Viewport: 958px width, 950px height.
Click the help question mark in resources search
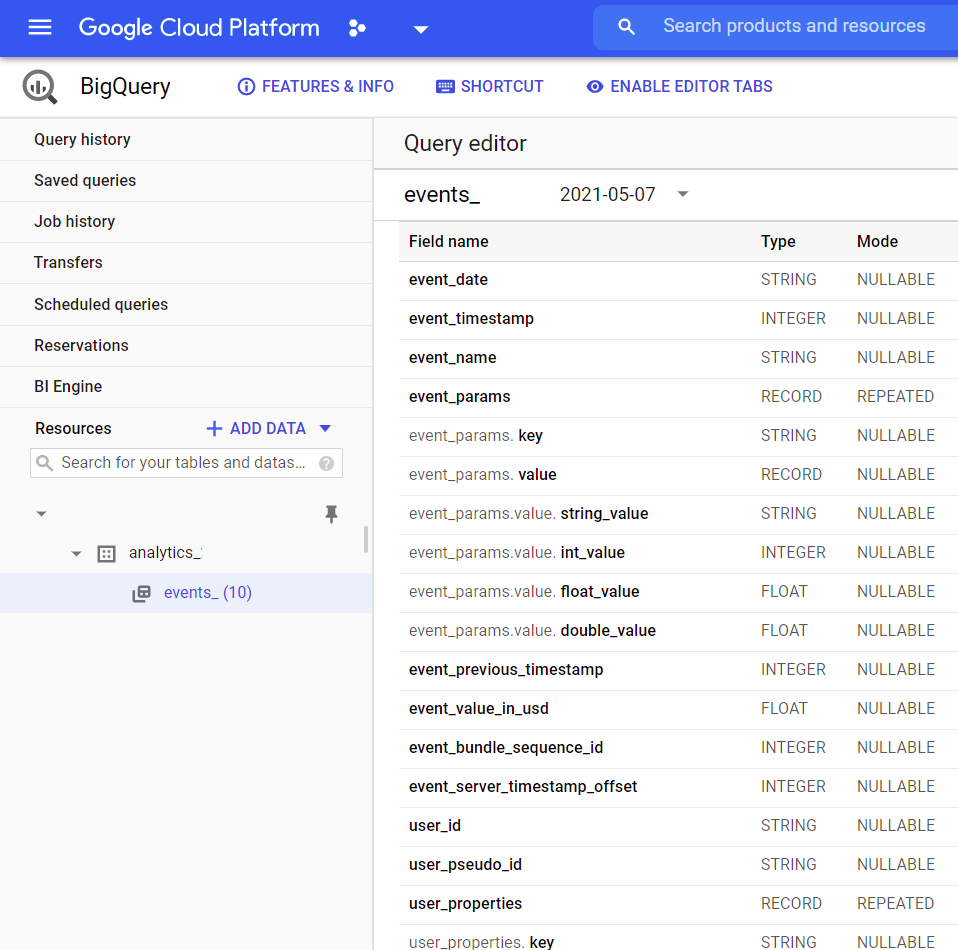coord(326,463)
